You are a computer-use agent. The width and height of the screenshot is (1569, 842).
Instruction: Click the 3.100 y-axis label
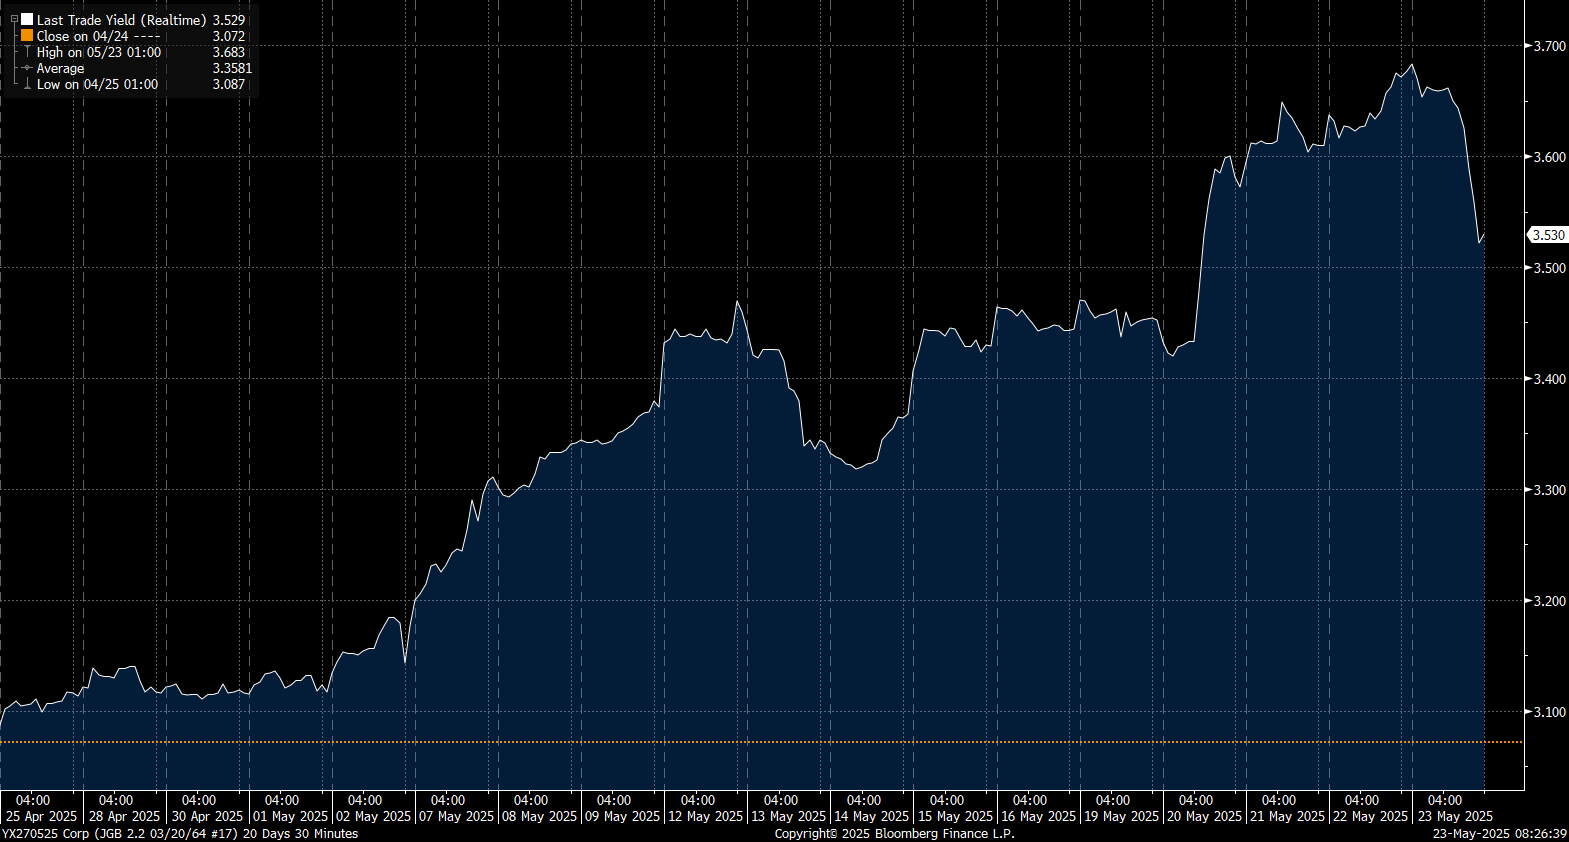1549,712
